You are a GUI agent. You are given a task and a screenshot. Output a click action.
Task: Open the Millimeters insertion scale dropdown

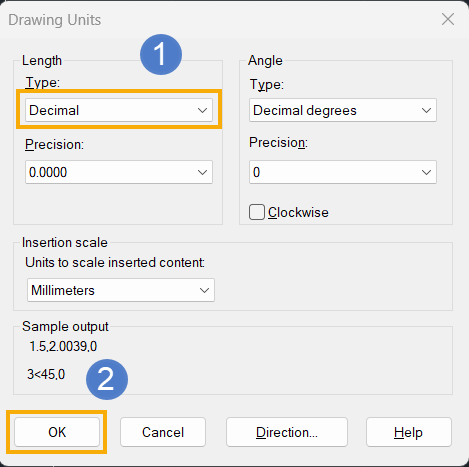[x=121, y=290]
